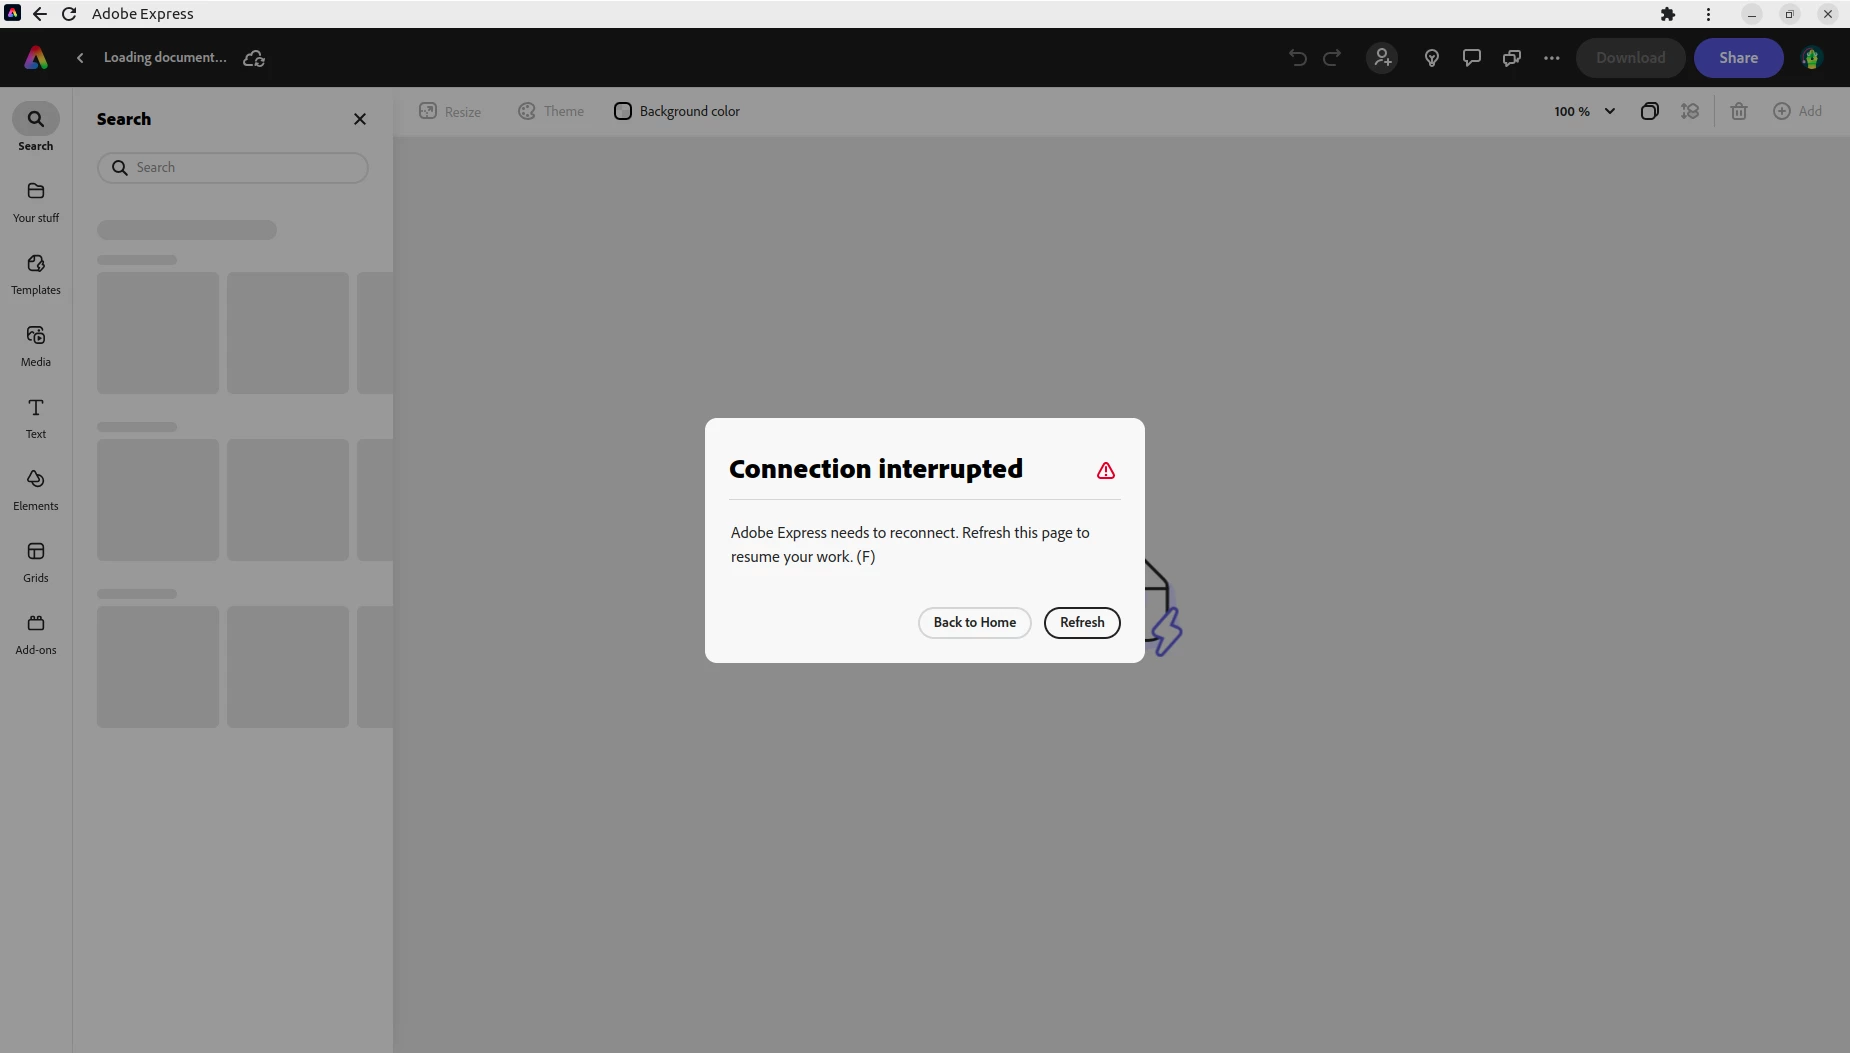Click the Back to Home button
The height and width of the screenshot is (1053, 1850).
pyautogui.click(x=974, y=622)
